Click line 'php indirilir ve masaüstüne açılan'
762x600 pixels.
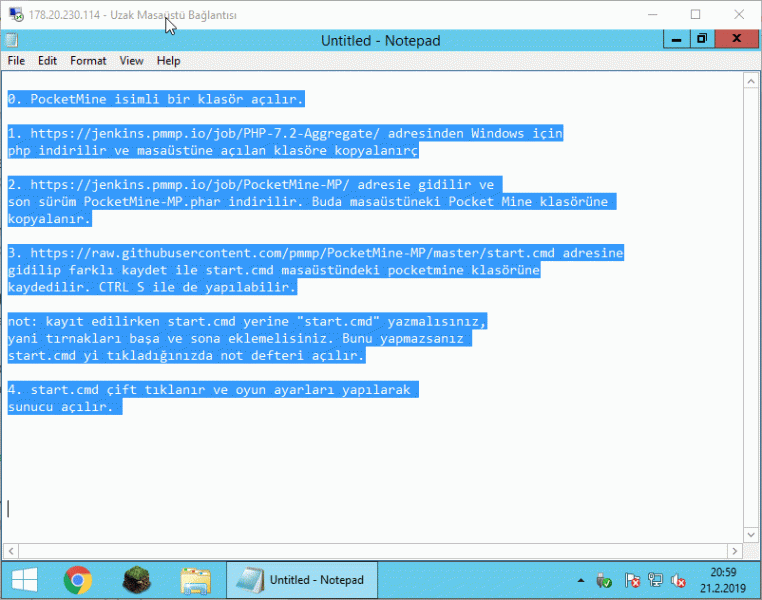(x=213, y=151)
